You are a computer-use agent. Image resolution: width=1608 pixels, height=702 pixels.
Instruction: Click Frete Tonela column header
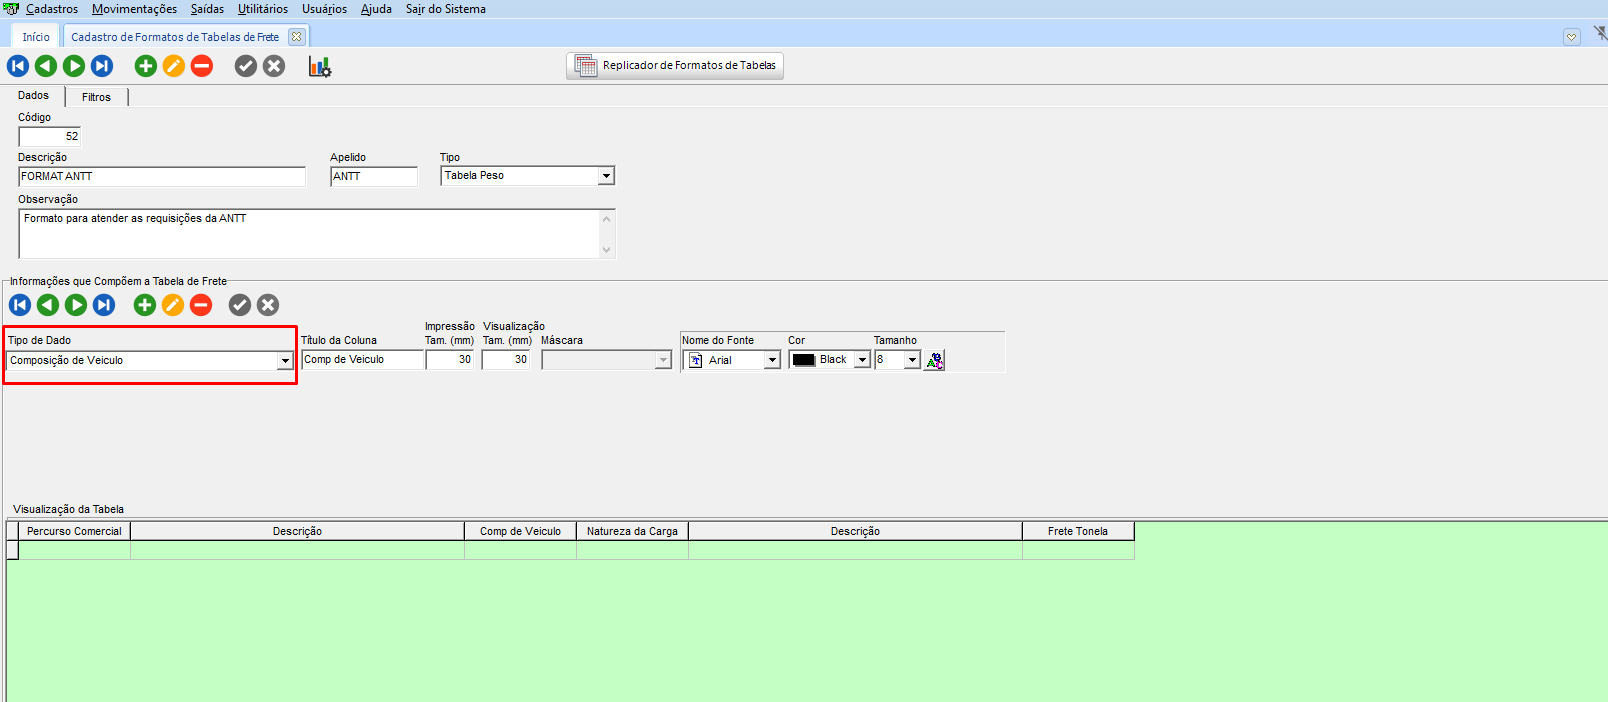click(1078, 532)
